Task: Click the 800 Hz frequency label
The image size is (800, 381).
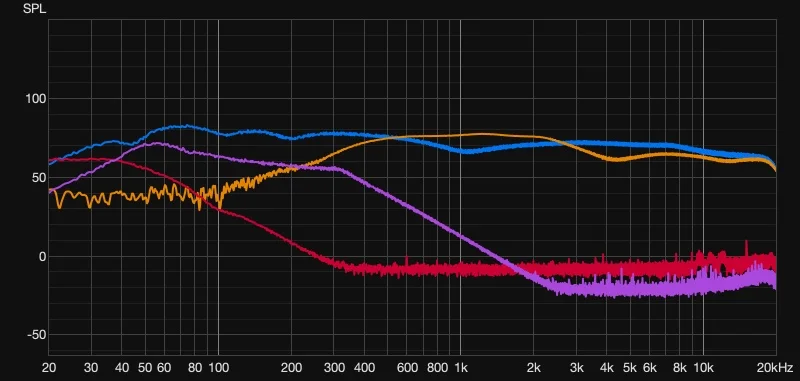Action: [437, 367]
